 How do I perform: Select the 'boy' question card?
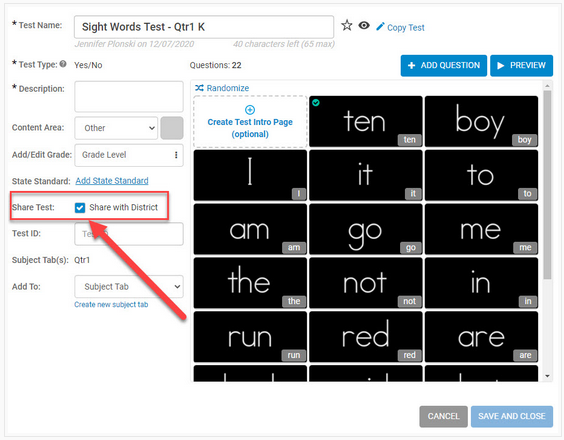click(x=481, y=122)
